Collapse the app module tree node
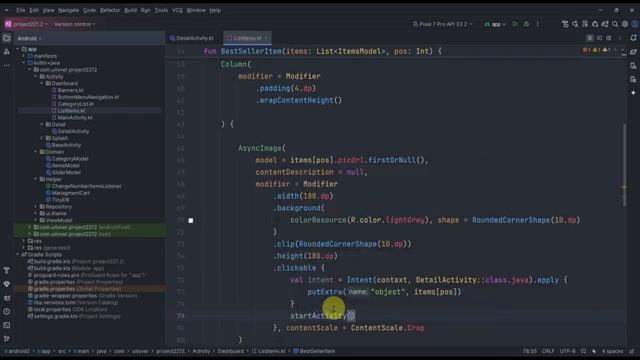 pos(18,49)
